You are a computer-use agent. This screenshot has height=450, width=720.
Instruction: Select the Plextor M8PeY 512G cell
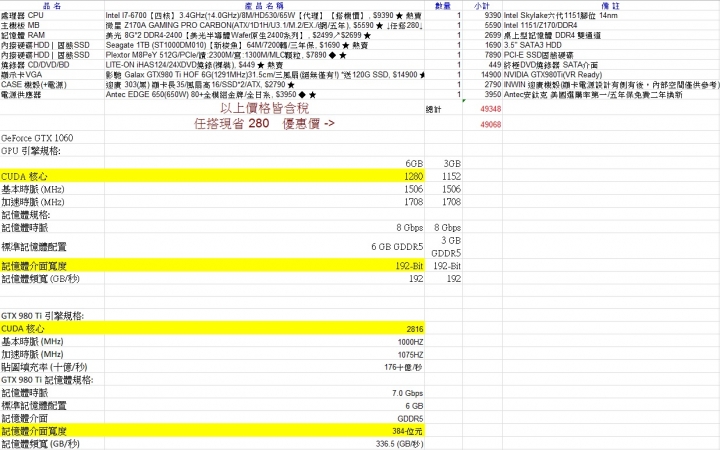[264, 55]
